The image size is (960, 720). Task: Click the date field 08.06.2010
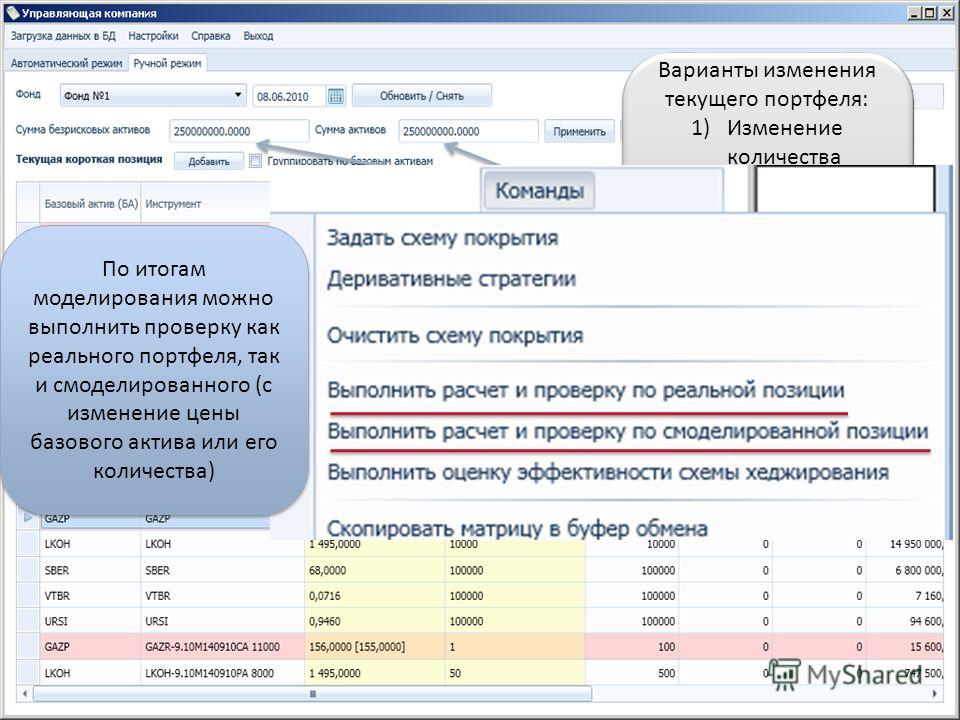tap(288, 96)
